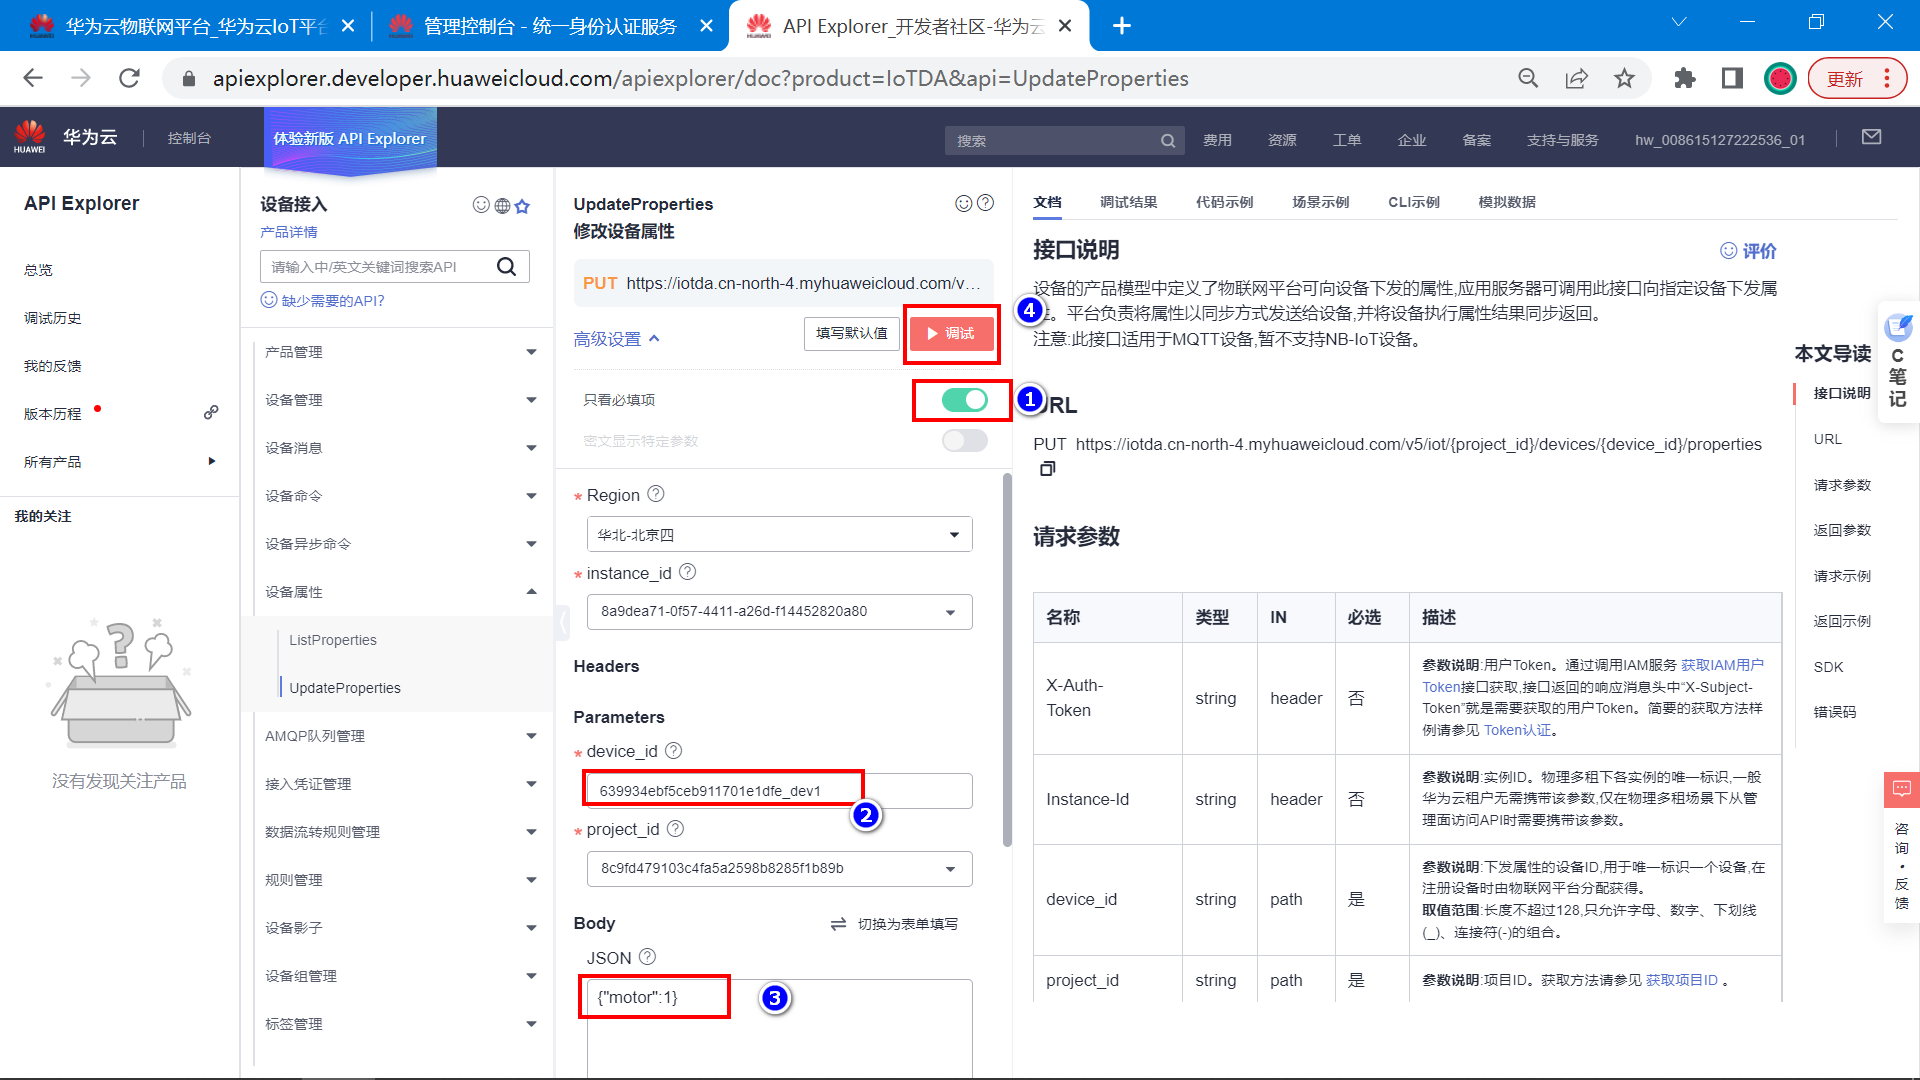Click the globe icon beside 设备接入
1920x1080 pixels.
[x=502, y=206]
